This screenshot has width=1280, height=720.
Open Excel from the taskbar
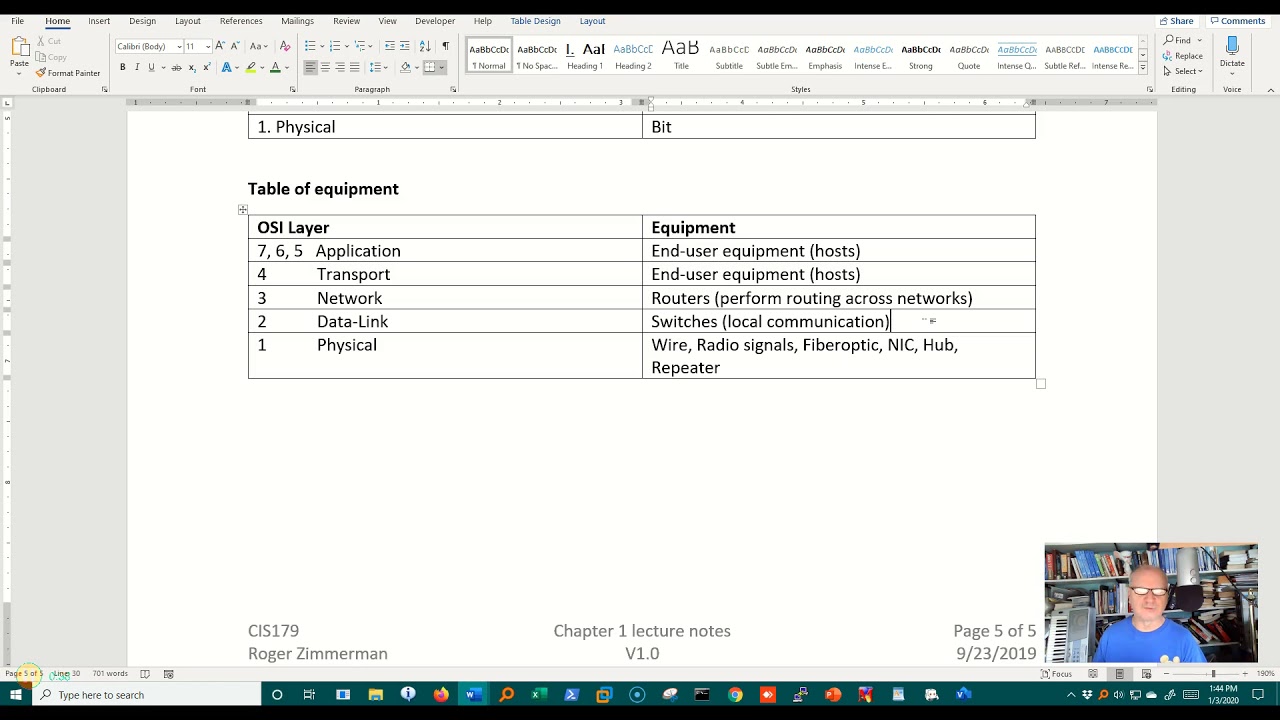tap(539, 695)
